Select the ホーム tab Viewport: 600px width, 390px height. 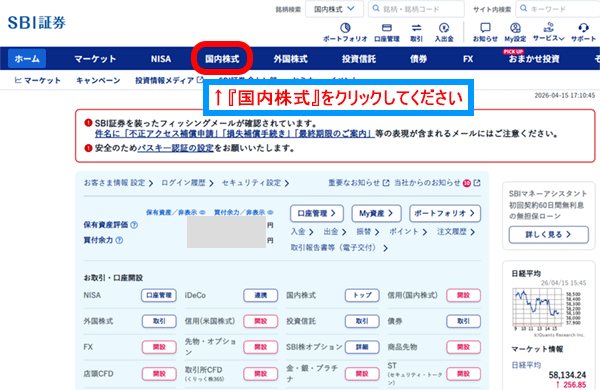pos(27,59)
